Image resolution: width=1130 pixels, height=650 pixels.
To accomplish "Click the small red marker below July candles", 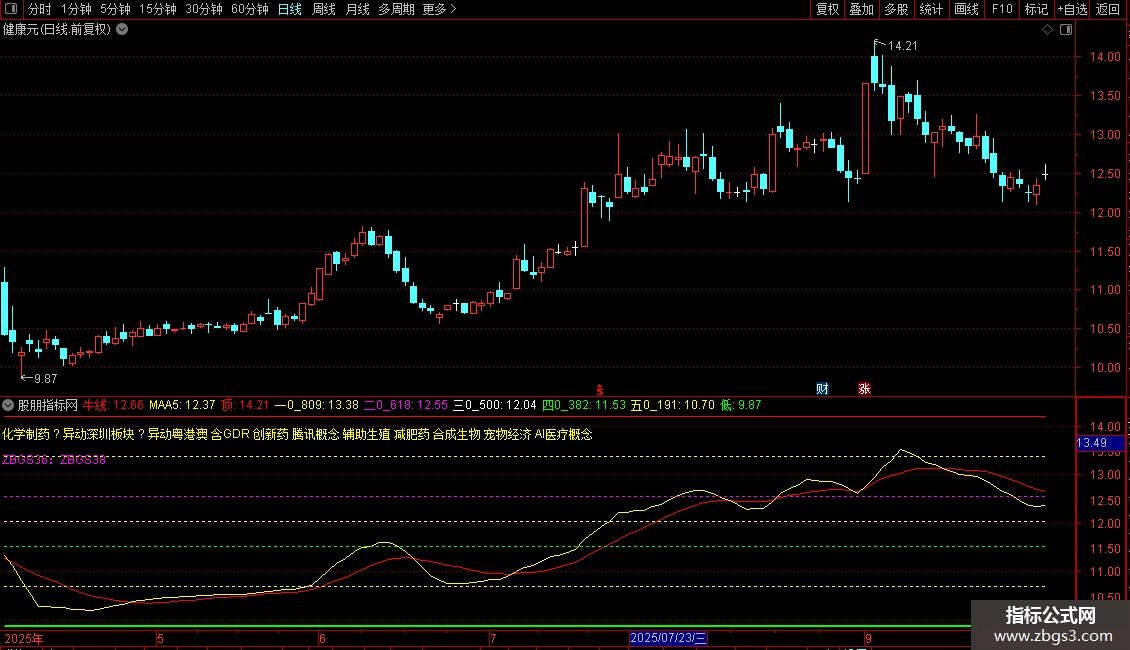I will 600,389.
